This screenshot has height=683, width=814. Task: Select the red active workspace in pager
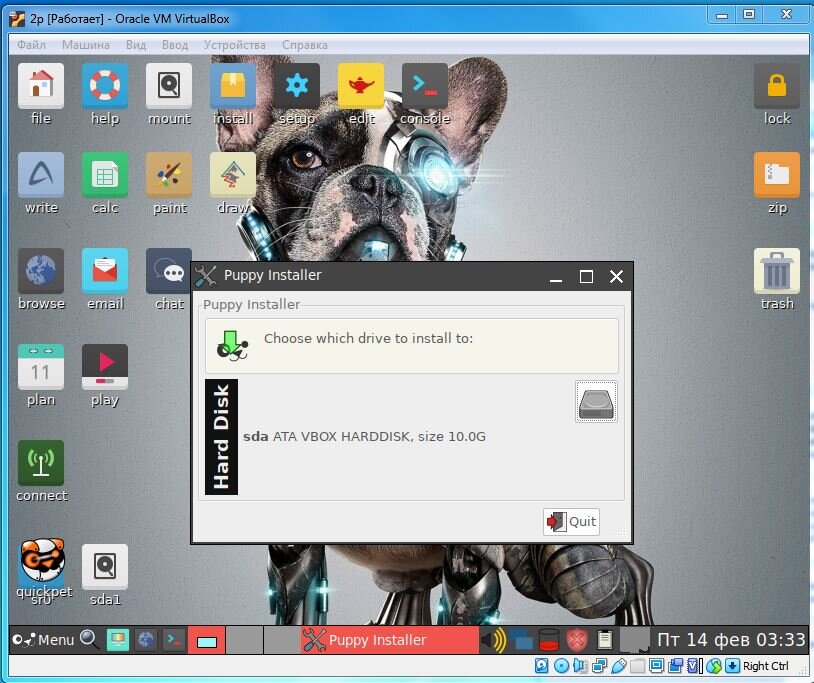tap(207, 640)
